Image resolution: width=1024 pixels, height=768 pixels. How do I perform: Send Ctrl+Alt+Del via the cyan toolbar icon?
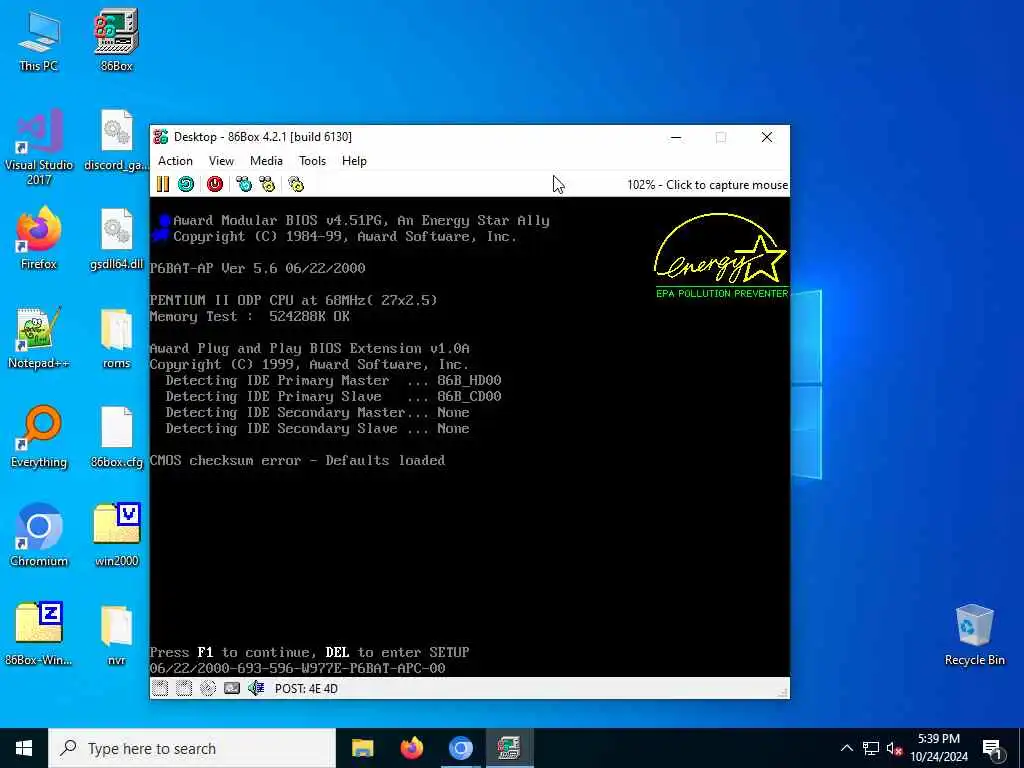tap(244, 184)
